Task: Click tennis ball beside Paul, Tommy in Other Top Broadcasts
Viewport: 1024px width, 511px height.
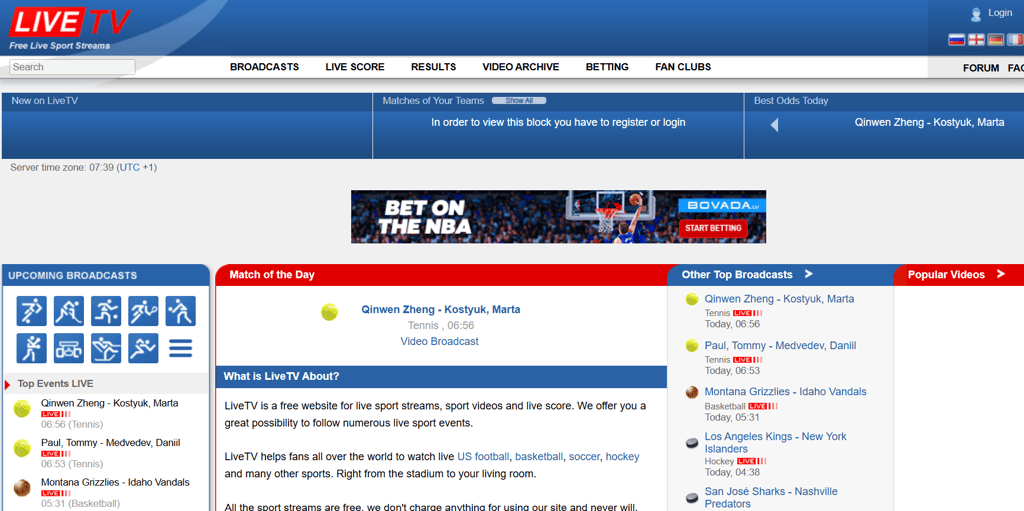Action: point(692,346)
